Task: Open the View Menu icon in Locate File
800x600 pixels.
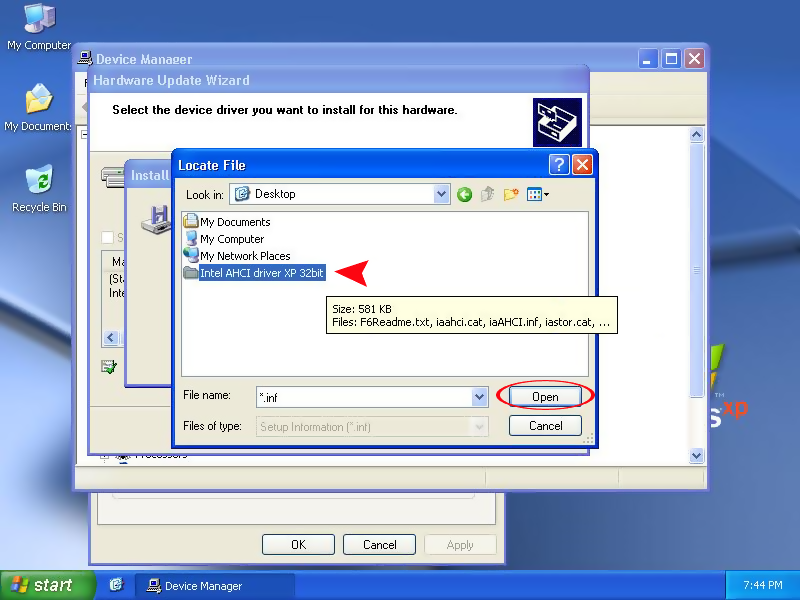Action: [x=538, y=194]
